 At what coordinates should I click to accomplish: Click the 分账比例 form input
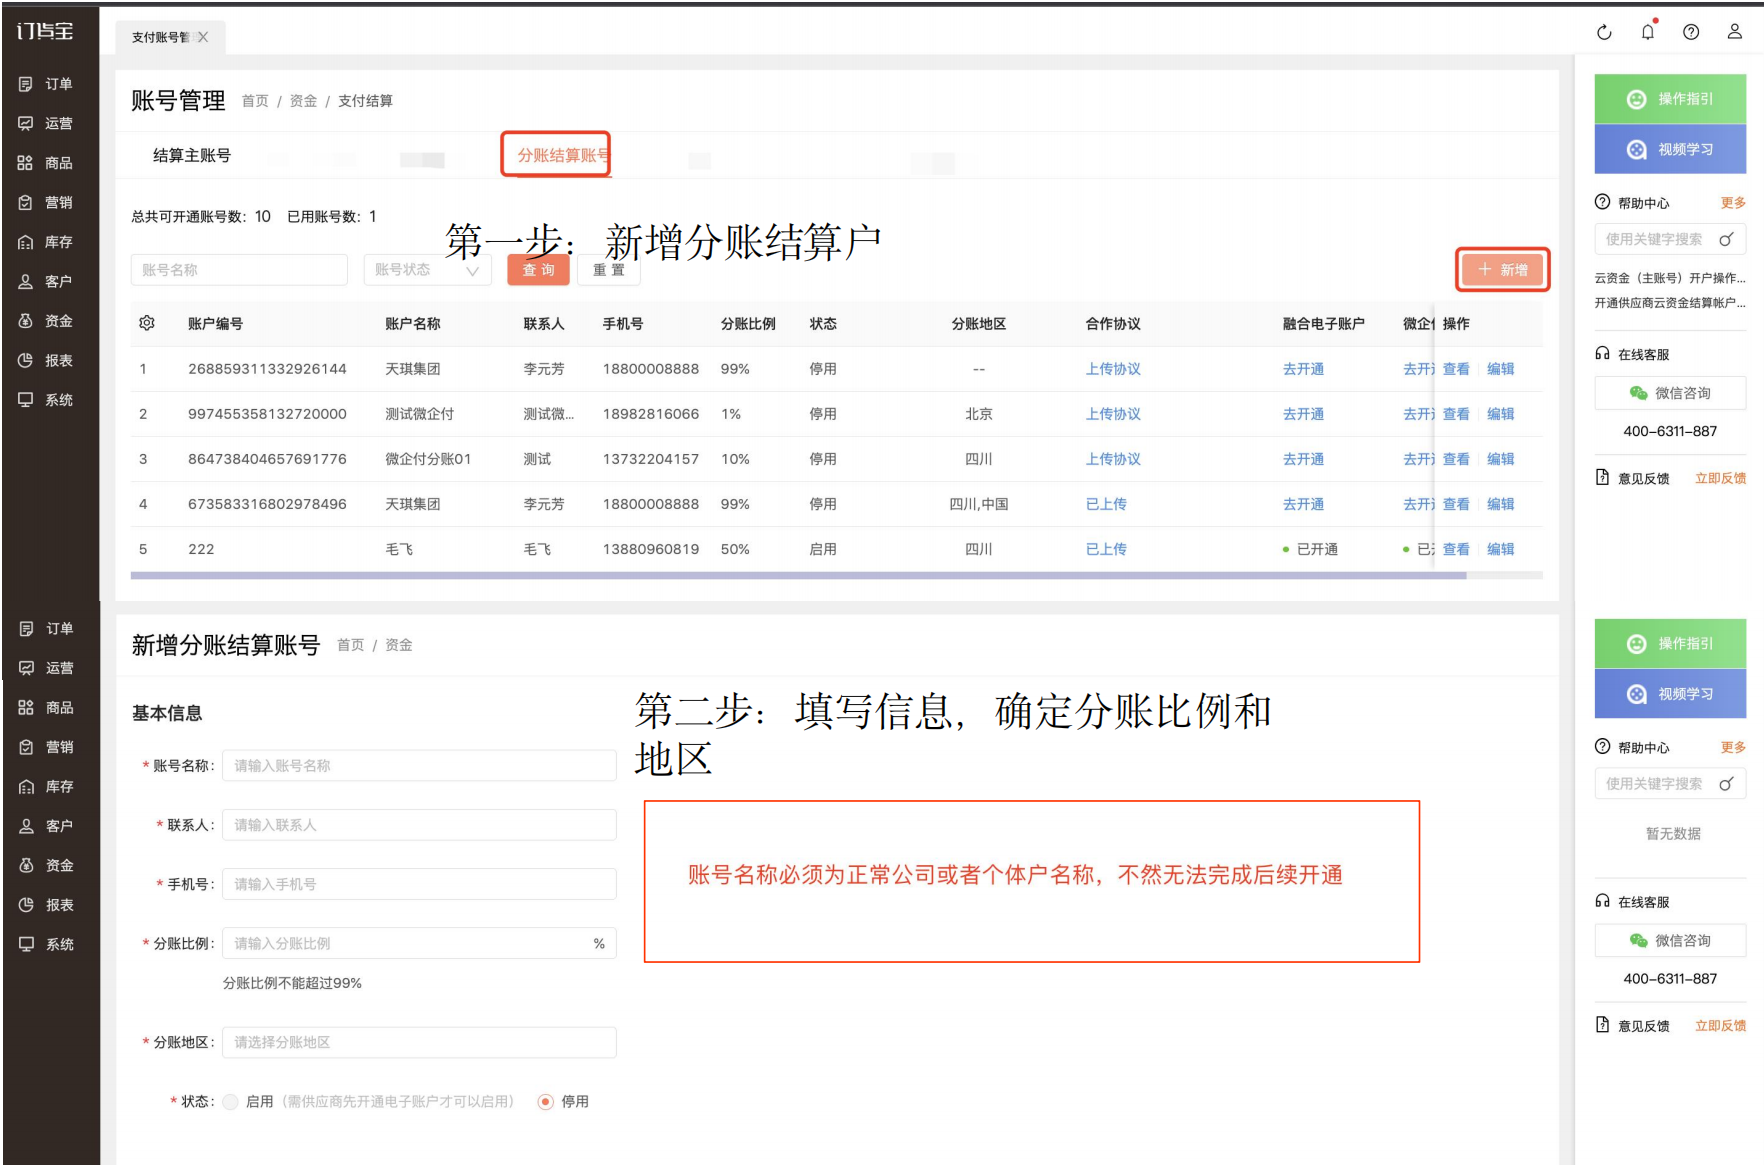pos(419,943)
